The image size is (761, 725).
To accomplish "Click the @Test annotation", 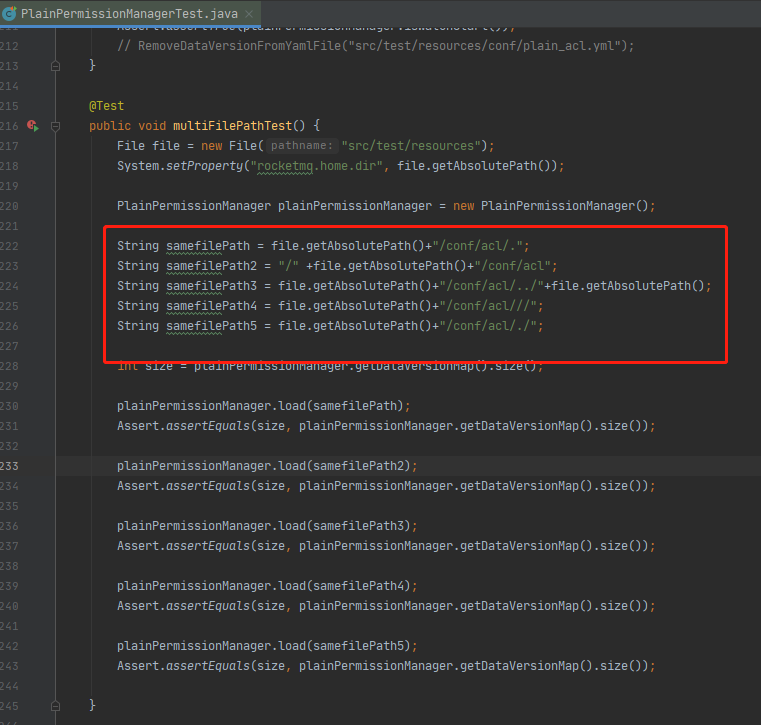I will pos(106,106).
